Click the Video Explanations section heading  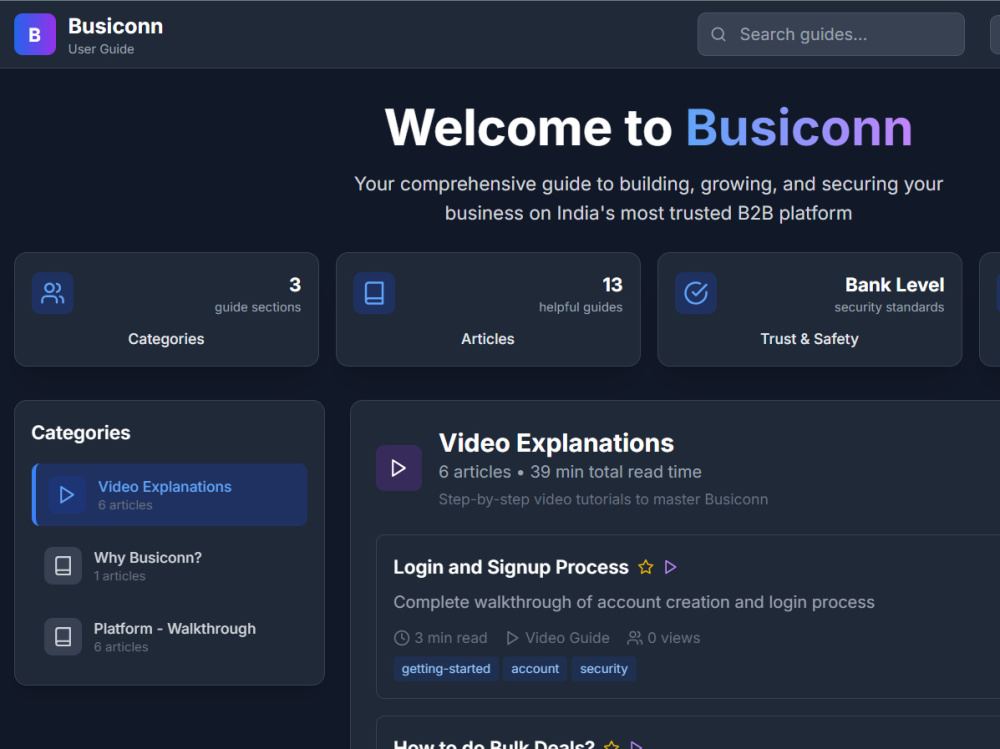pyautogui.click(x=556, y=443)
